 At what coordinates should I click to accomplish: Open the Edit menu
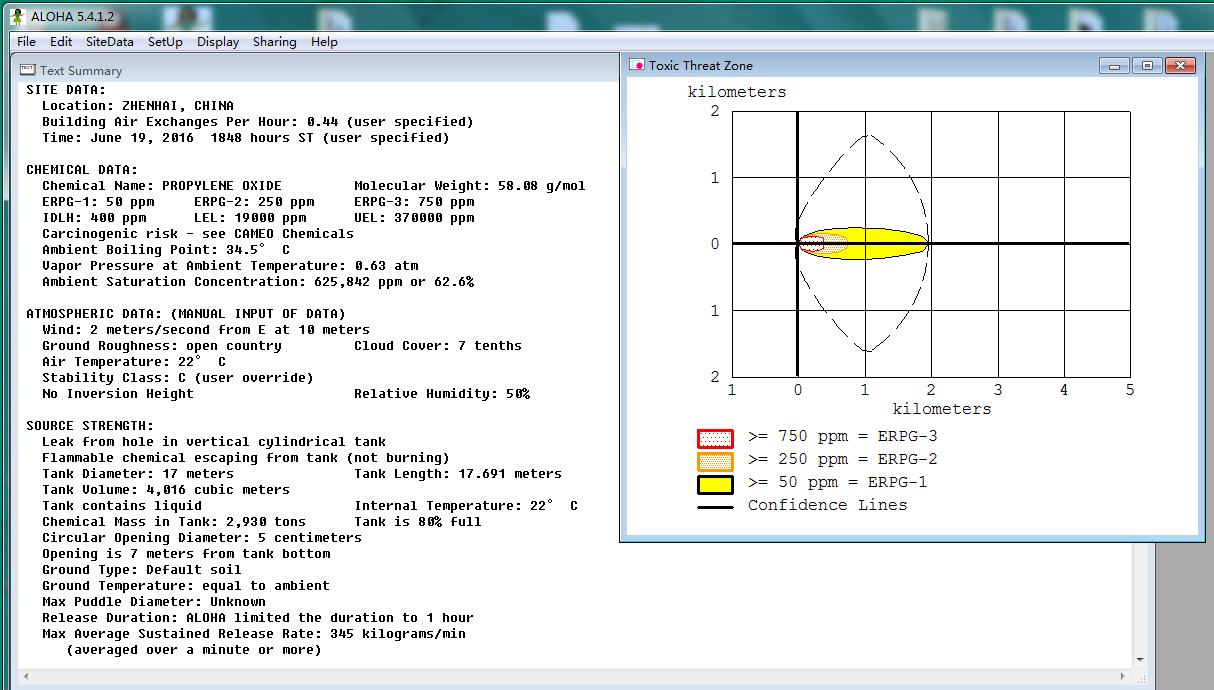(61, 42)
